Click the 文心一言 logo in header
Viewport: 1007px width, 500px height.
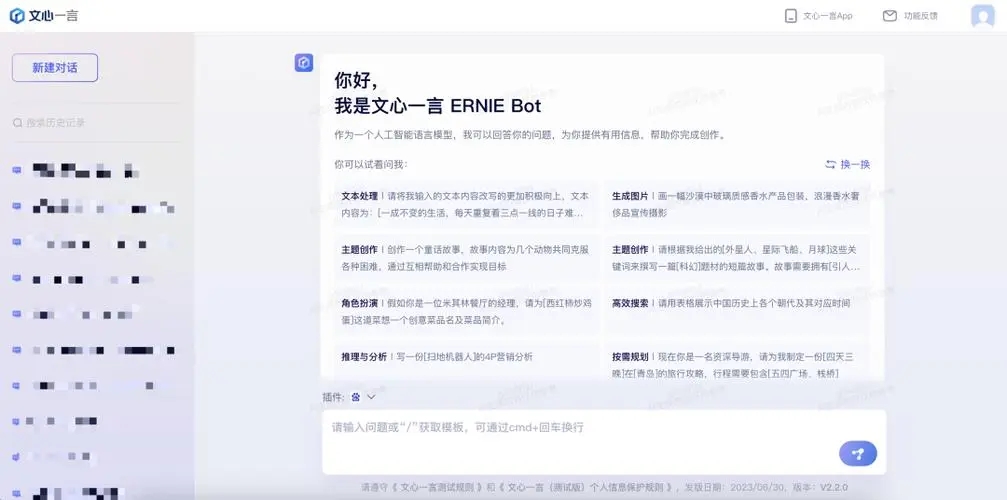[x=44, y=15]
